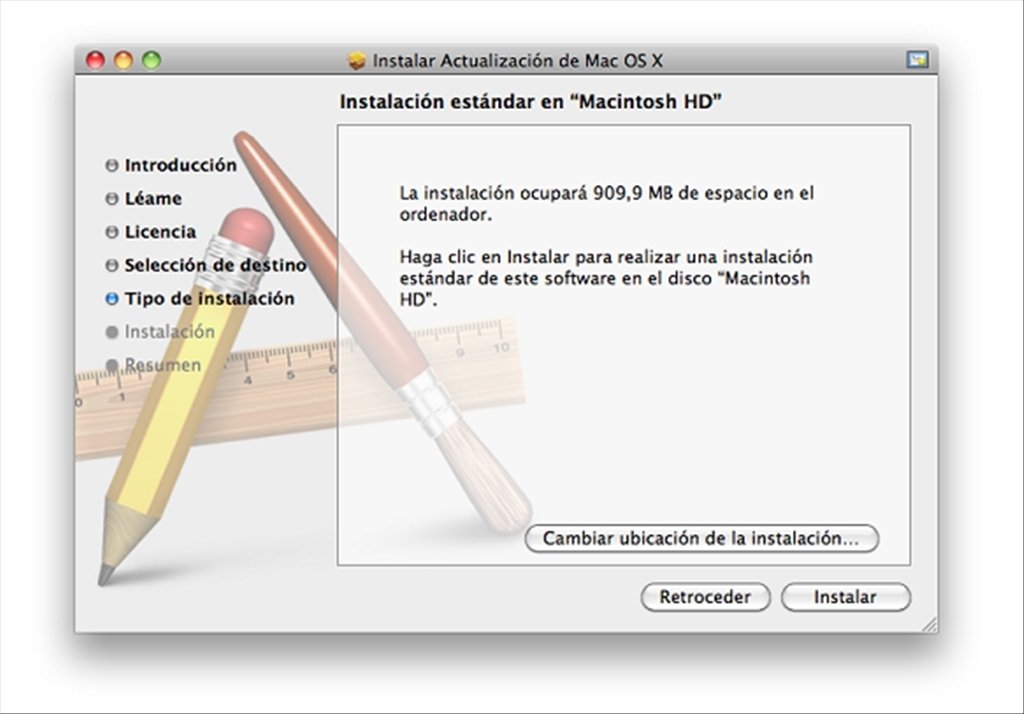The height and width of the screenshot is (714, 1024).
Task: Click the Licencia step bullet
Action: click(x=112, y=232)
